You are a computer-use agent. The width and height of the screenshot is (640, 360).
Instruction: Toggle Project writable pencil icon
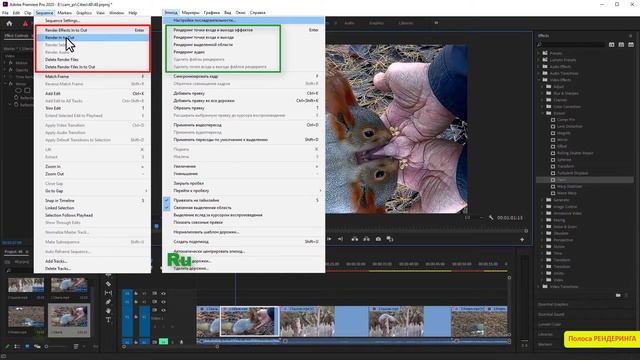[7, 347]
